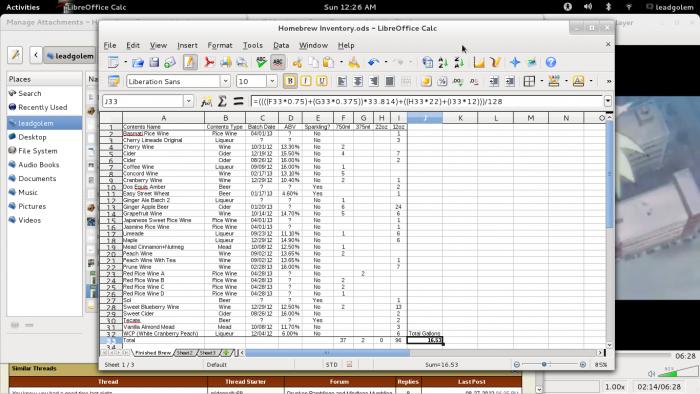Open the Name Box dropdown

pos(188,101)
